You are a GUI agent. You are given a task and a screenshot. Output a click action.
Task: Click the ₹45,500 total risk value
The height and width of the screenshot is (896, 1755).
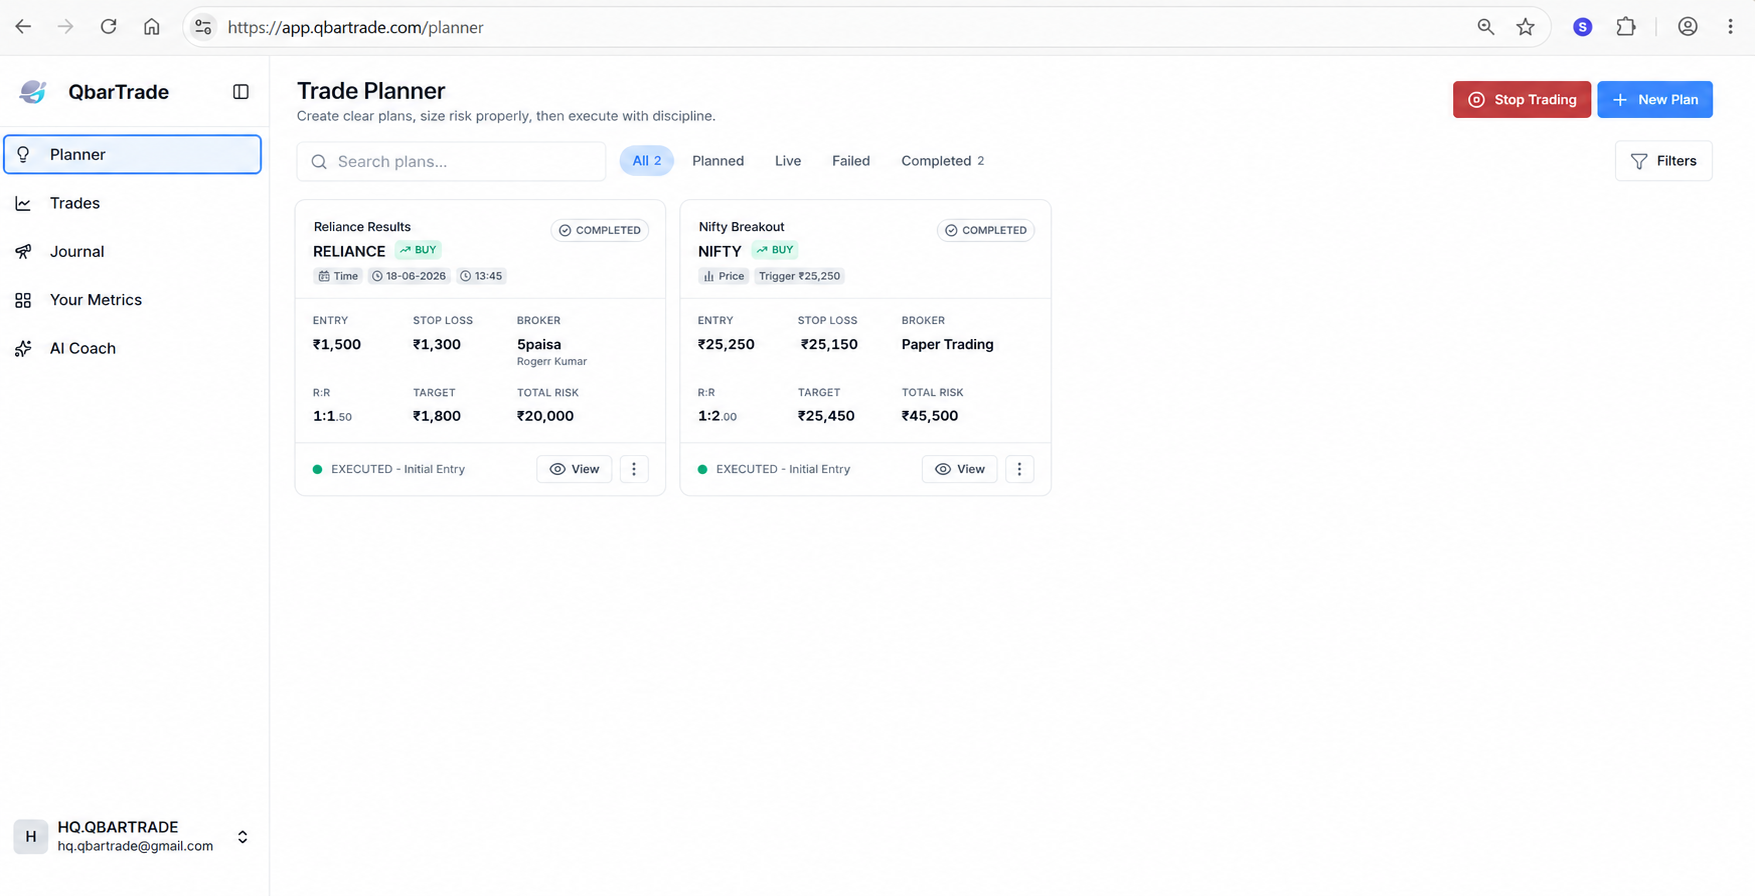click(x=929, y=416)
